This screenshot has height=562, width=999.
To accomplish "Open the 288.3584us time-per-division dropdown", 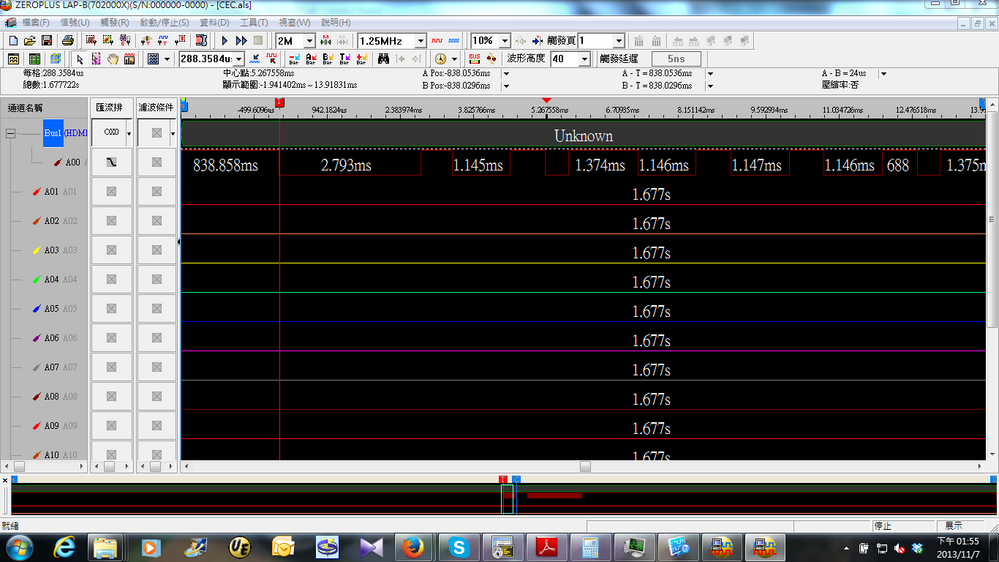I will pos(239,59).
